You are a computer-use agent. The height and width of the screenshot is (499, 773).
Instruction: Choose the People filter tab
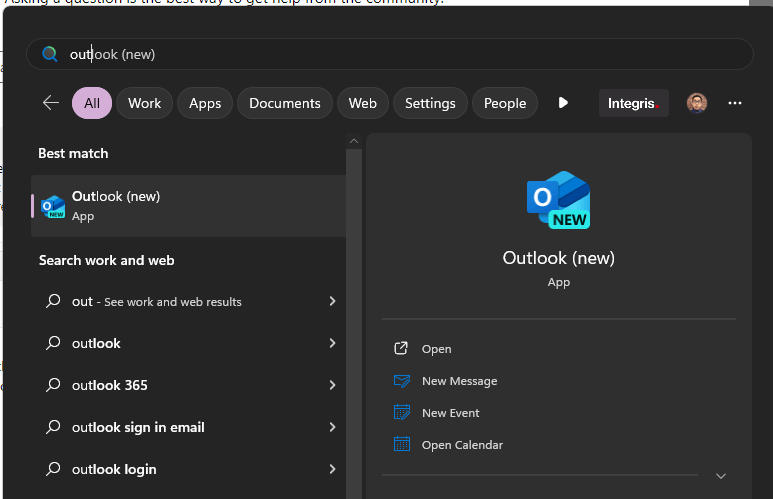click(x=505, y=103)
